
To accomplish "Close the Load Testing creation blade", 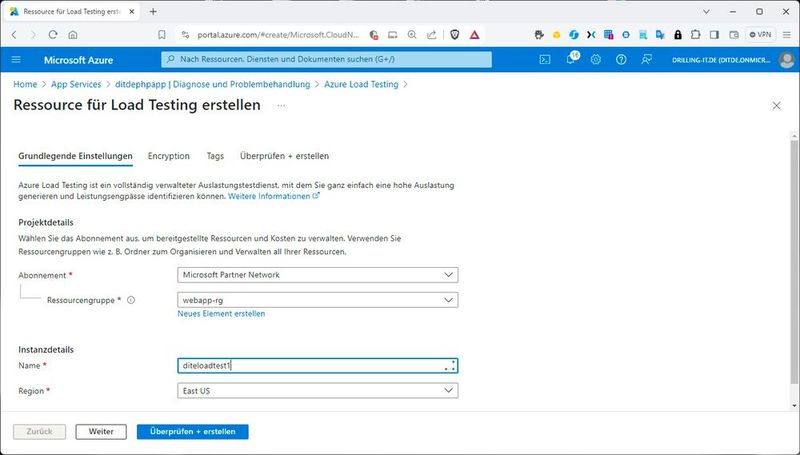I will click(x=777, y=106).
